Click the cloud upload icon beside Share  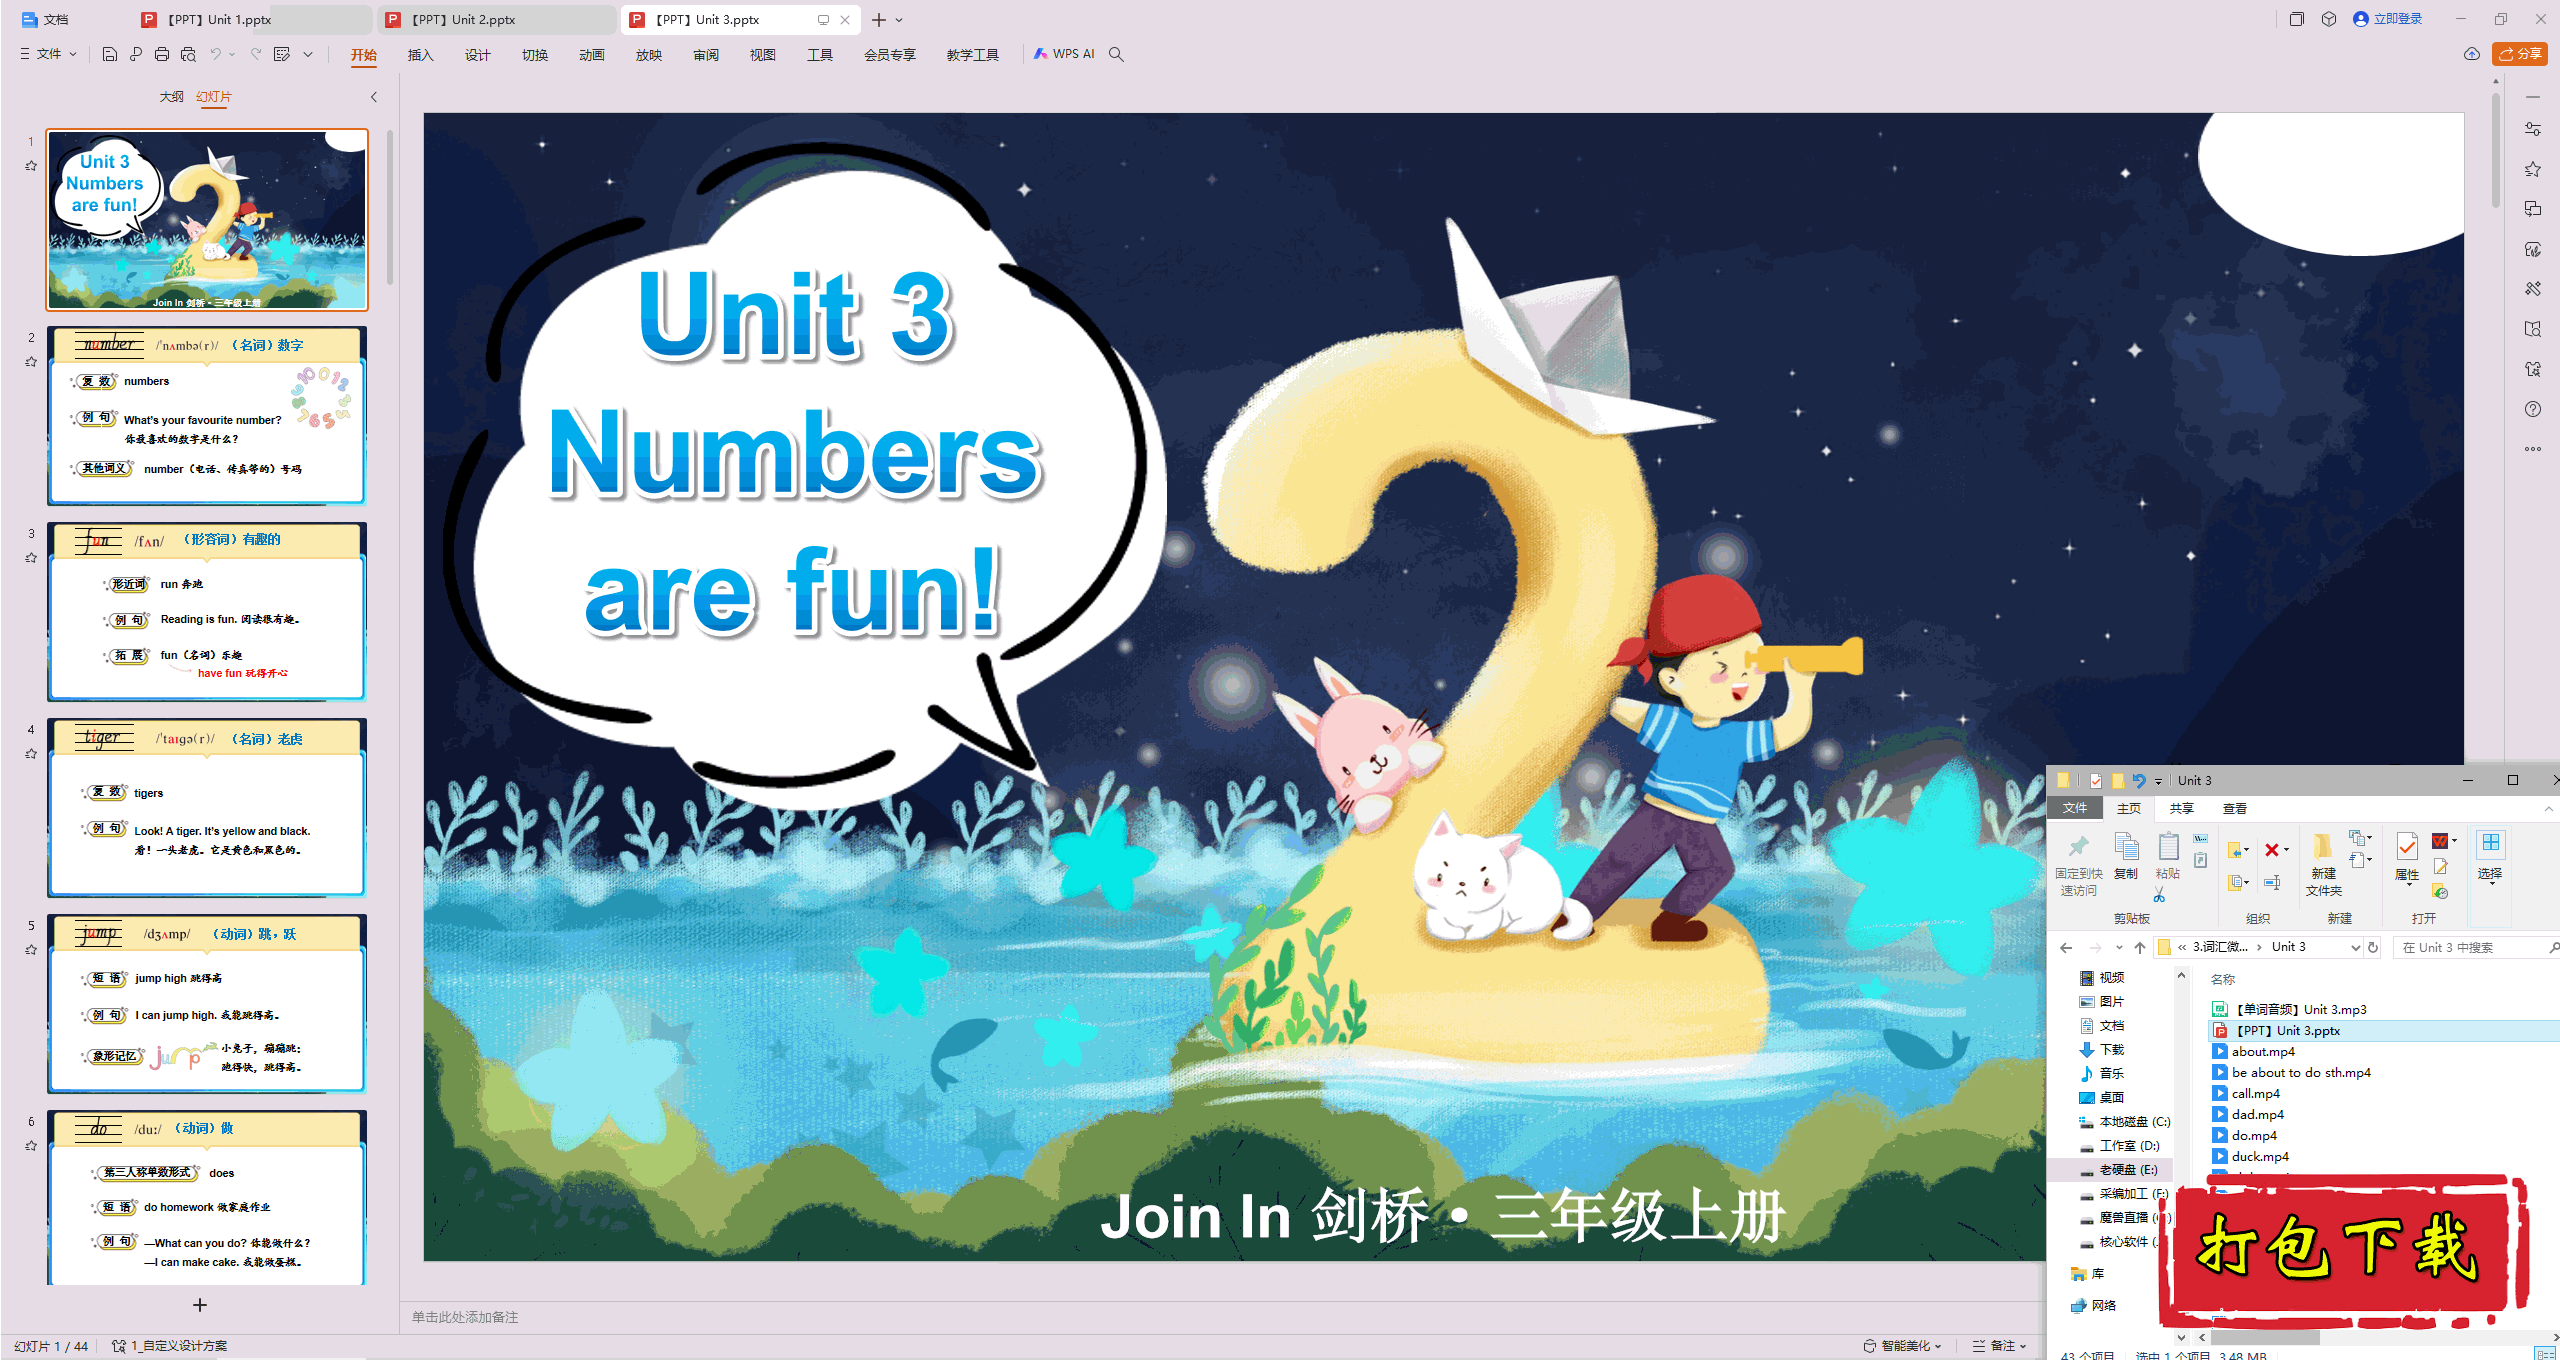click(x=2472, y=54)
